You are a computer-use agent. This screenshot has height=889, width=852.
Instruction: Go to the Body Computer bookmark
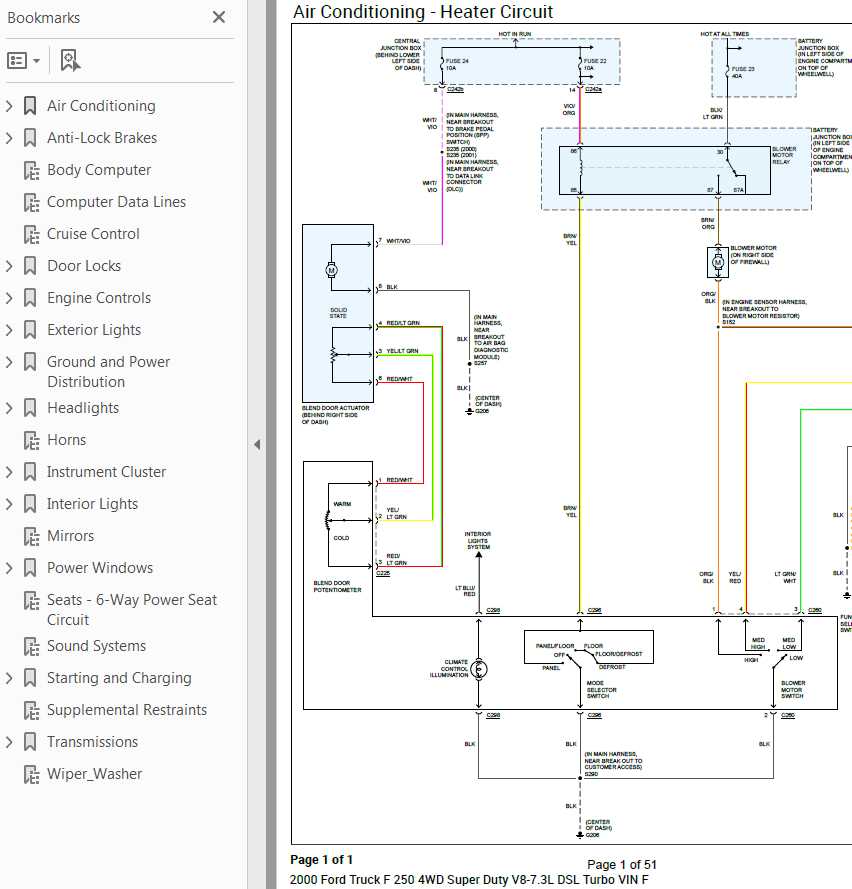click(99, 170)
